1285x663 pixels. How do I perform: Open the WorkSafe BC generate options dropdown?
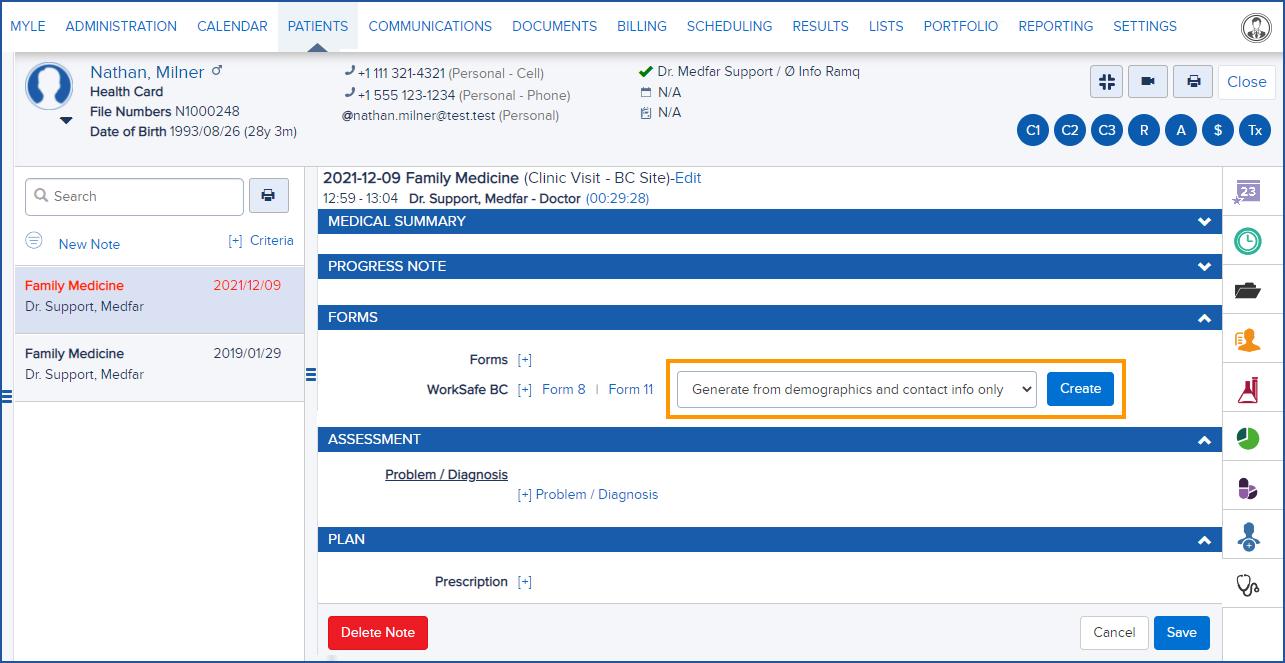tap(855, 389)
